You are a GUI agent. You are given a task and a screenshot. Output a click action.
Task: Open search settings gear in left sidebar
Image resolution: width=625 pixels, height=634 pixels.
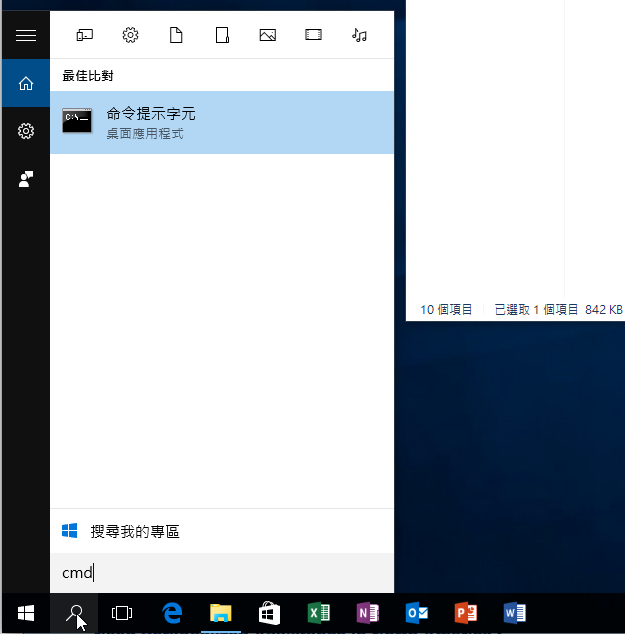click(x=26, y=131)
